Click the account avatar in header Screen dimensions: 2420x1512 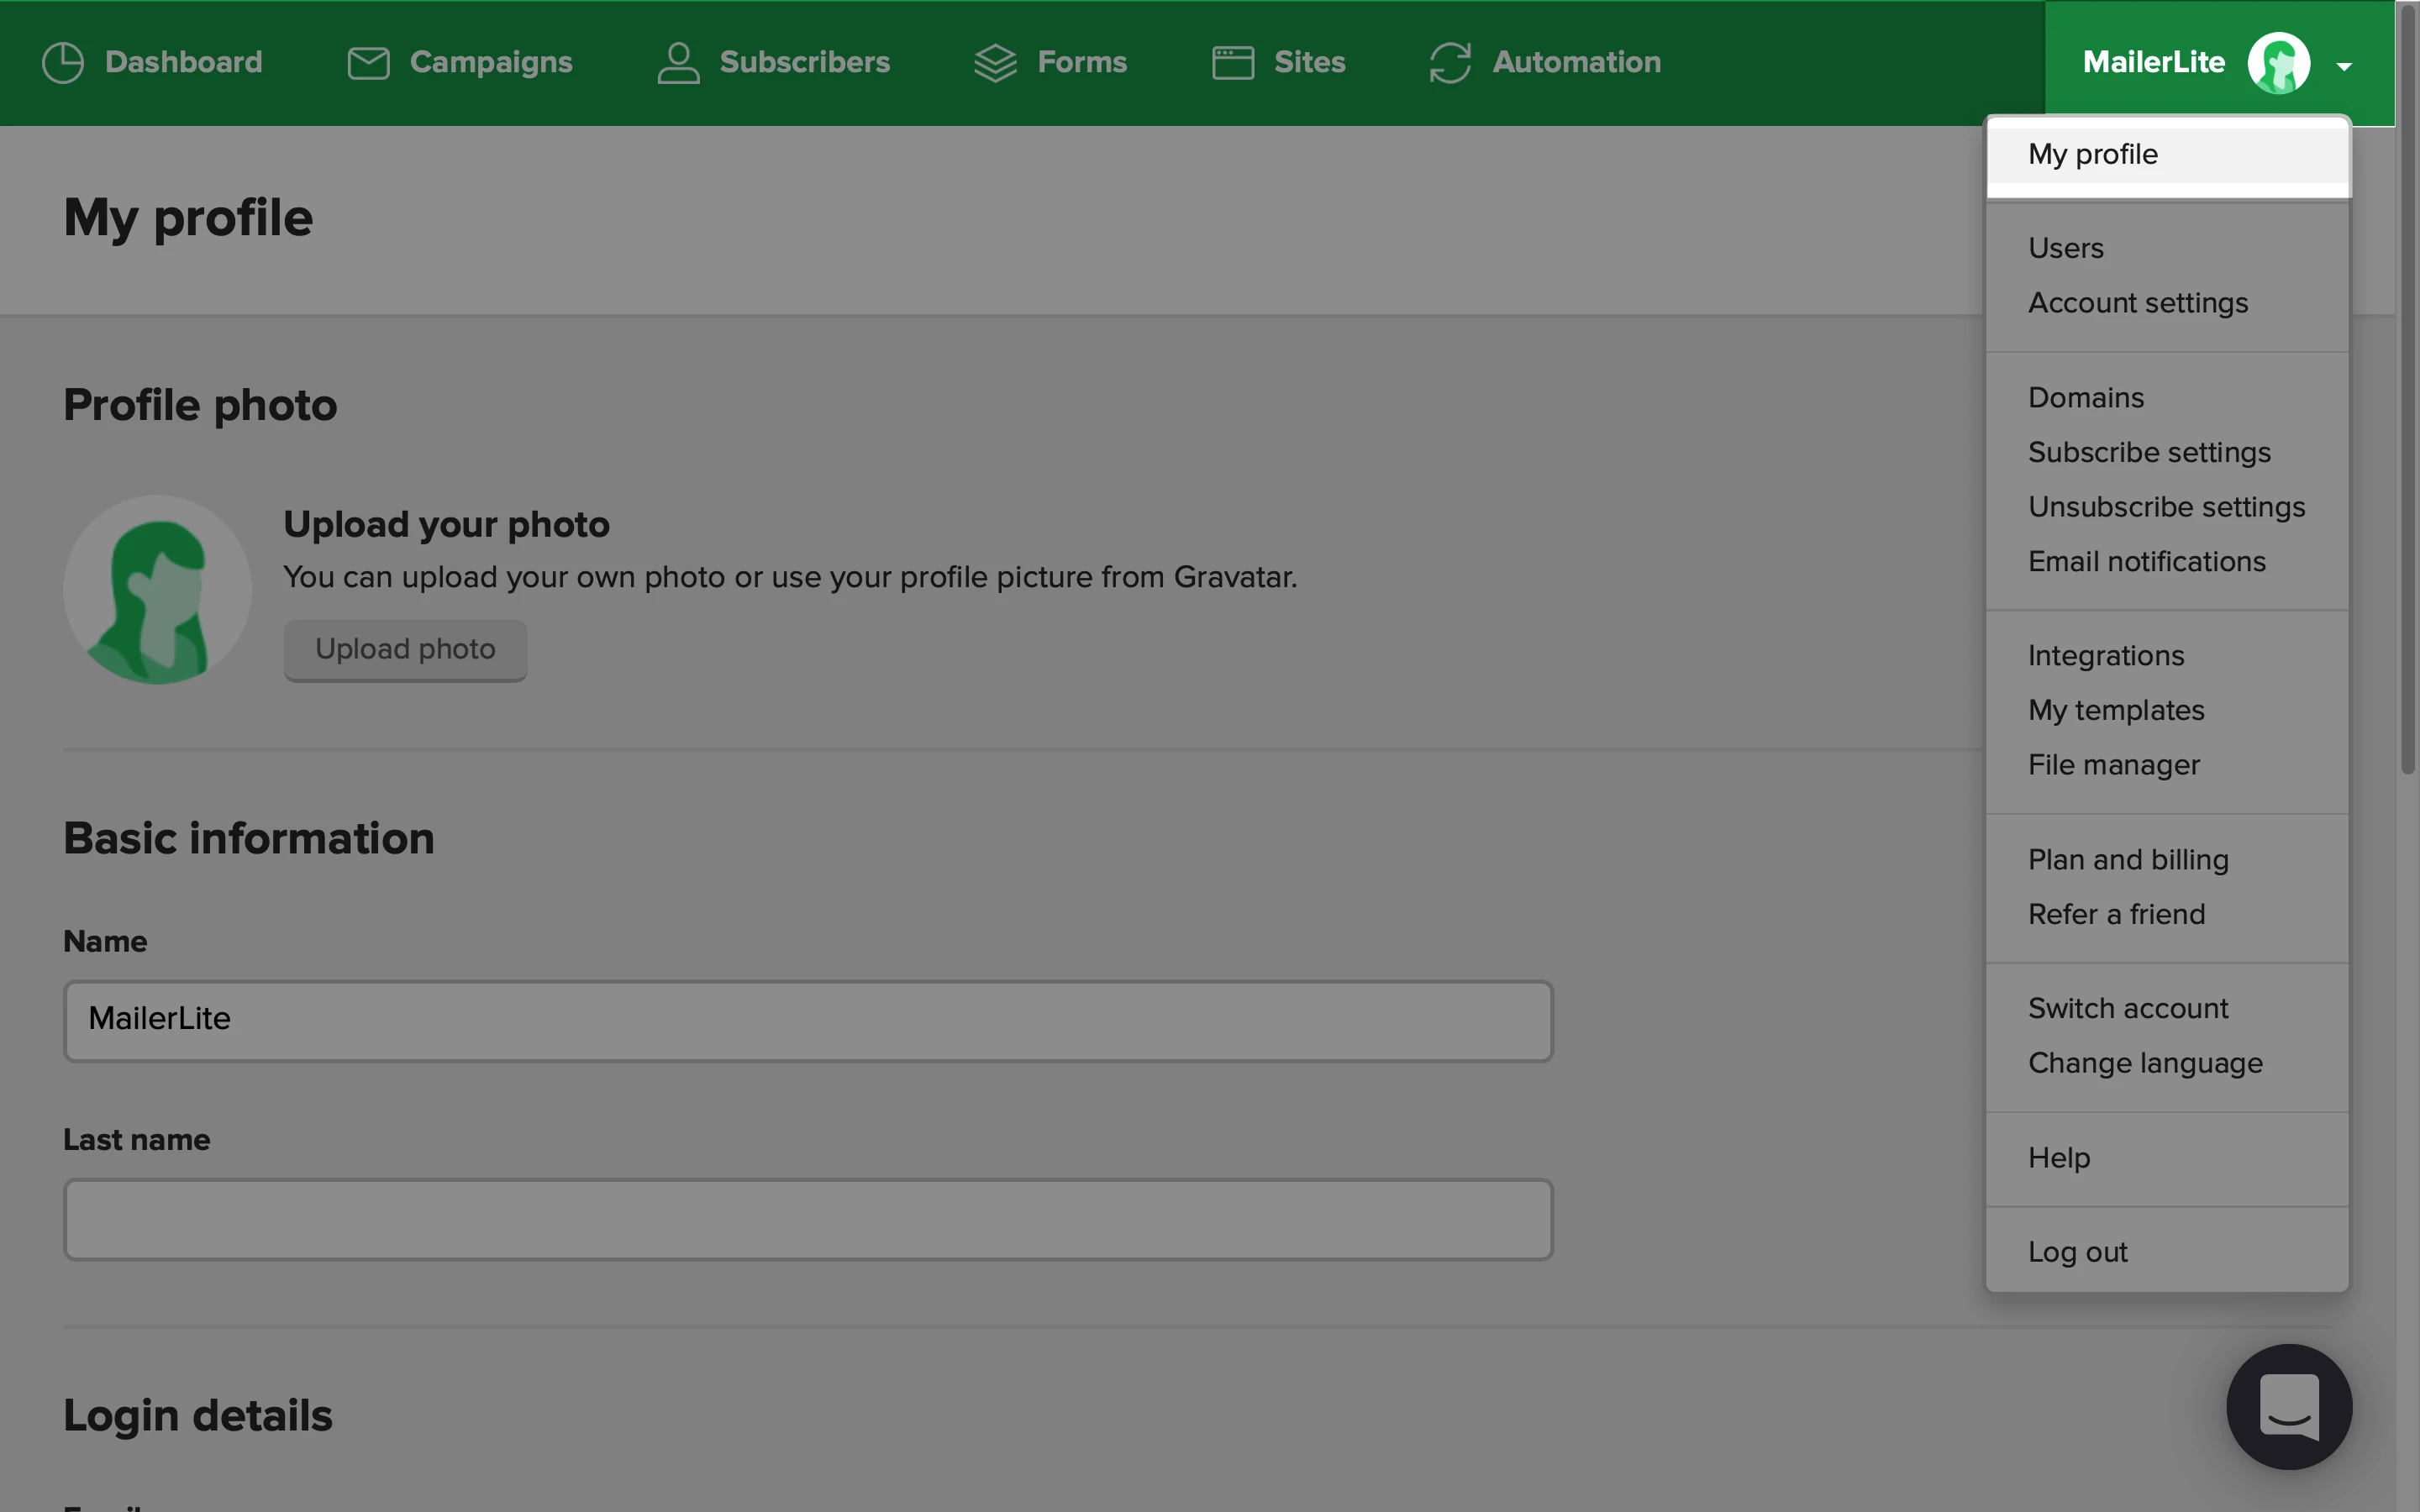tap(2278, 63)
